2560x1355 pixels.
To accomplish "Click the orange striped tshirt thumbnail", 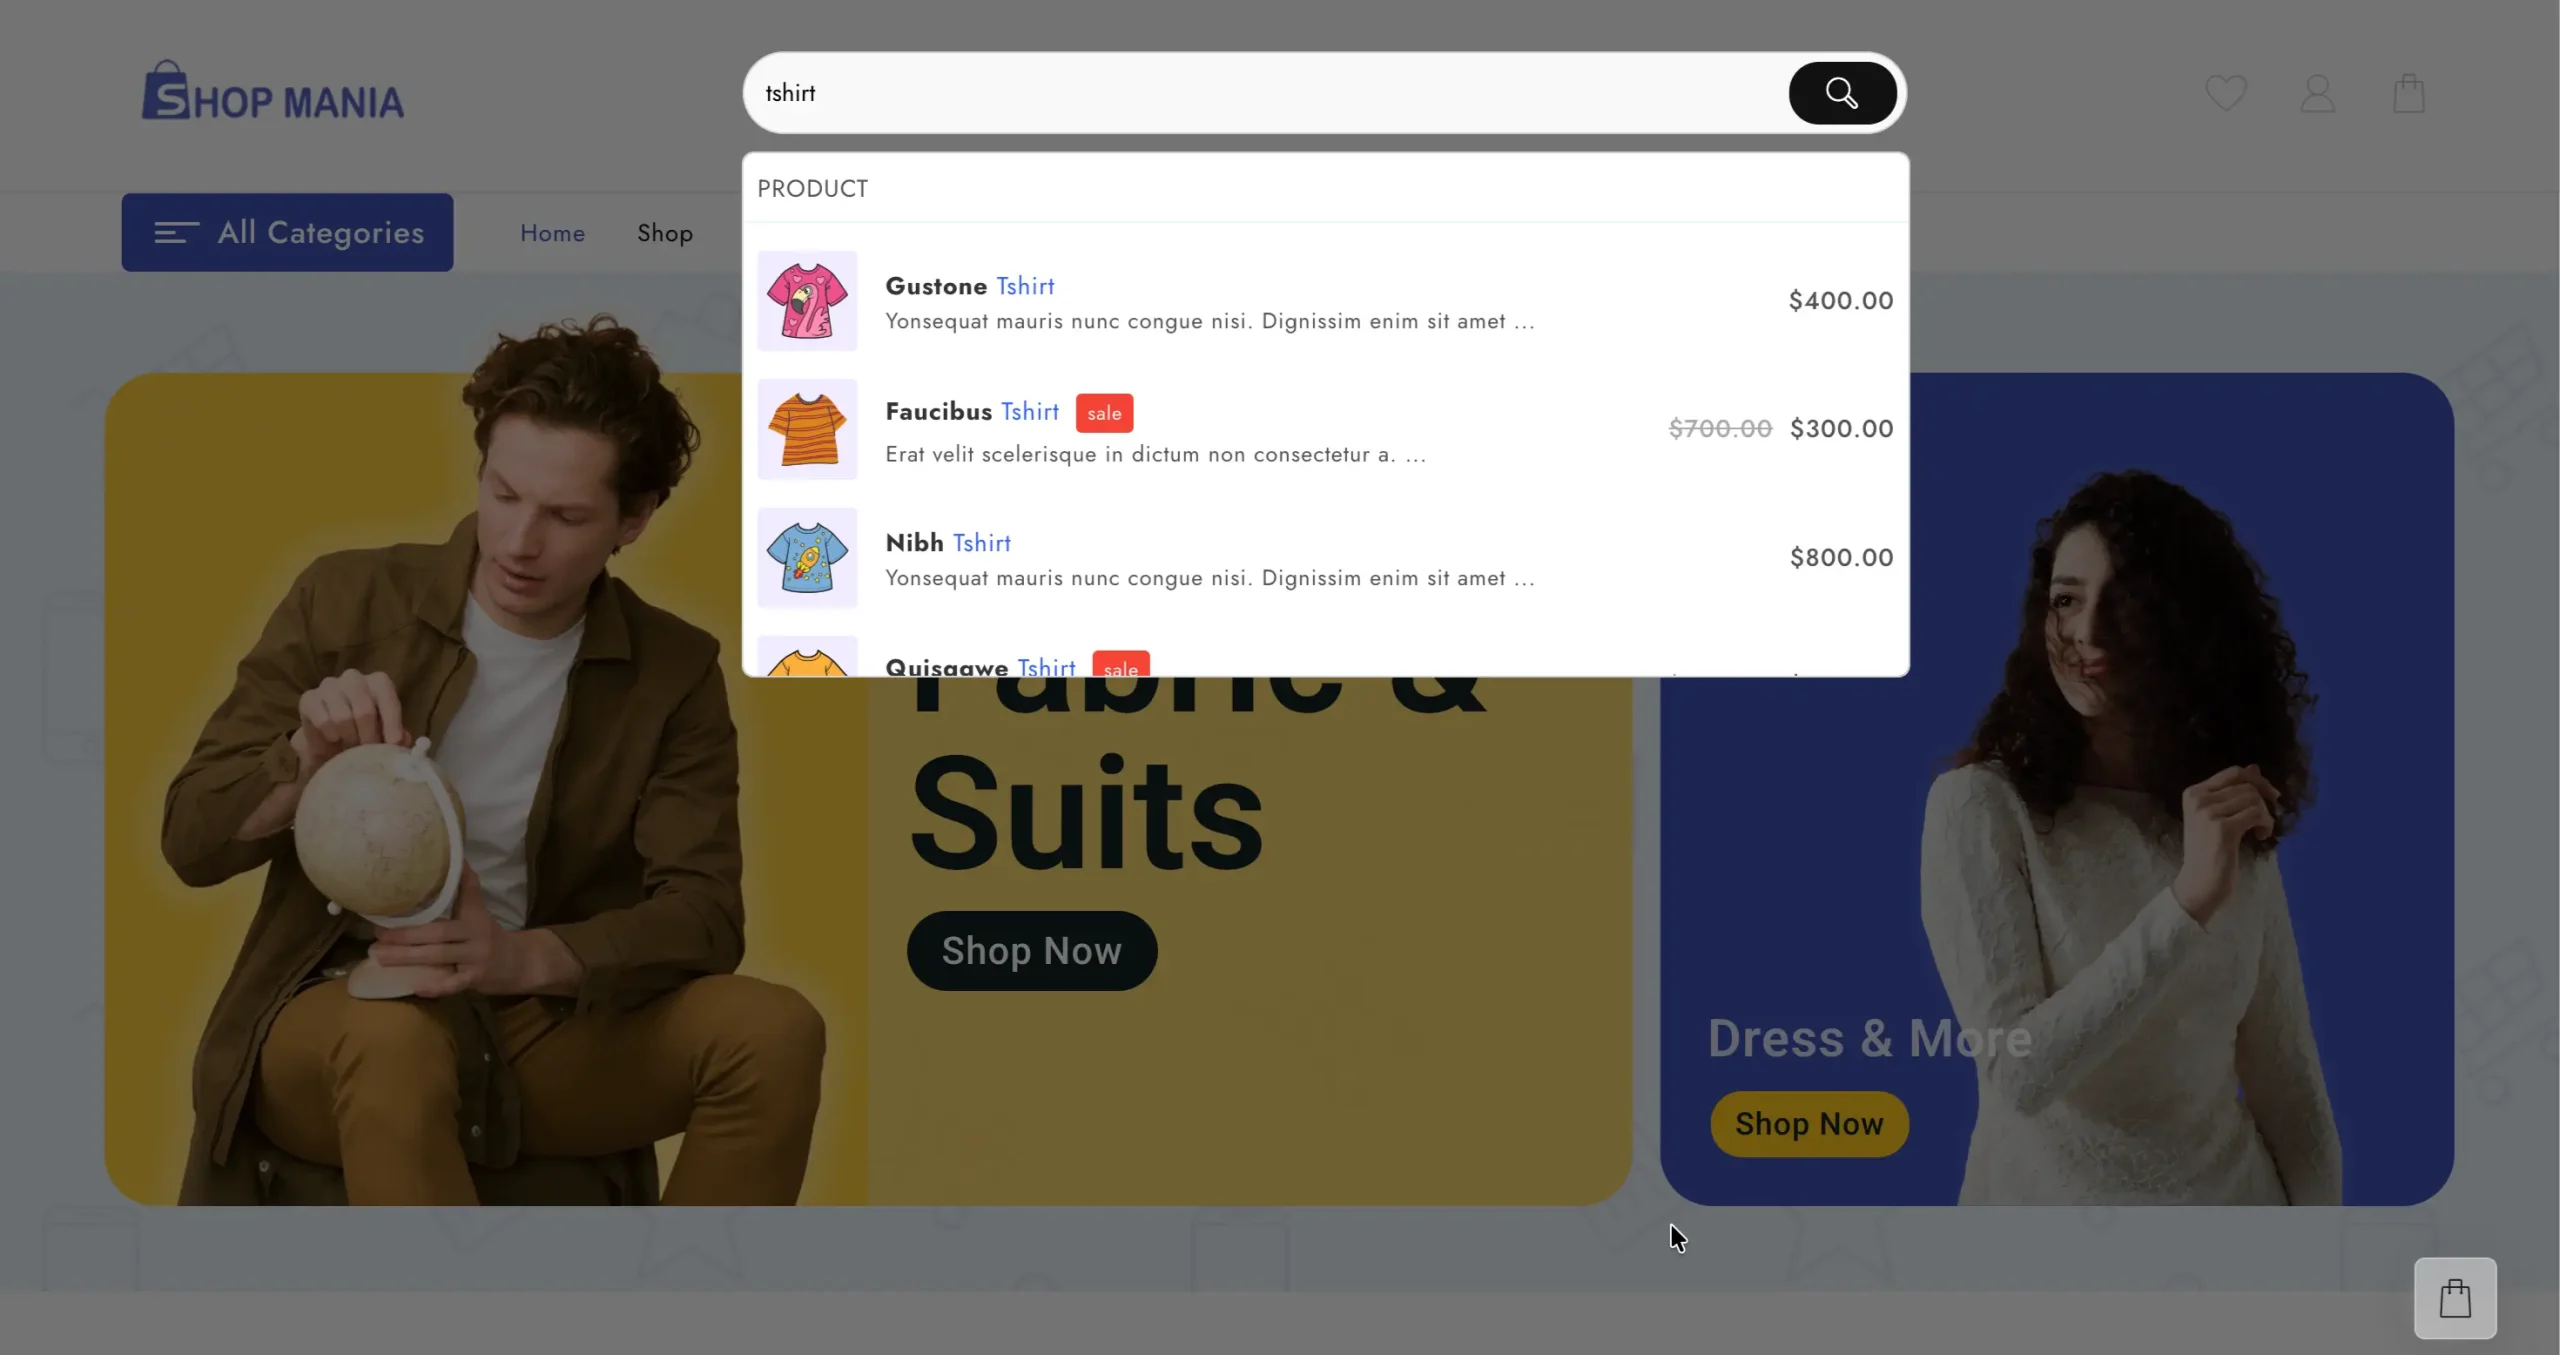I will click(x=807, y=429).
